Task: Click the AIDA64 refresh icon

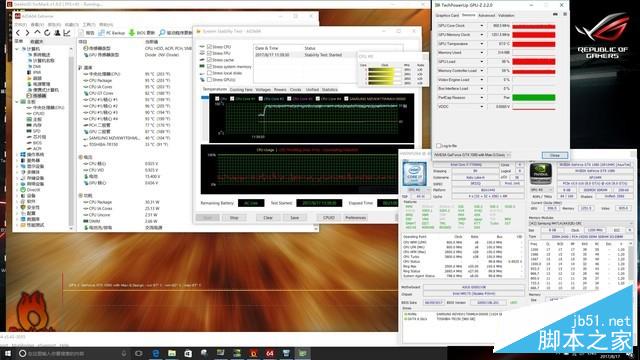Action: [x=47, y=33]
